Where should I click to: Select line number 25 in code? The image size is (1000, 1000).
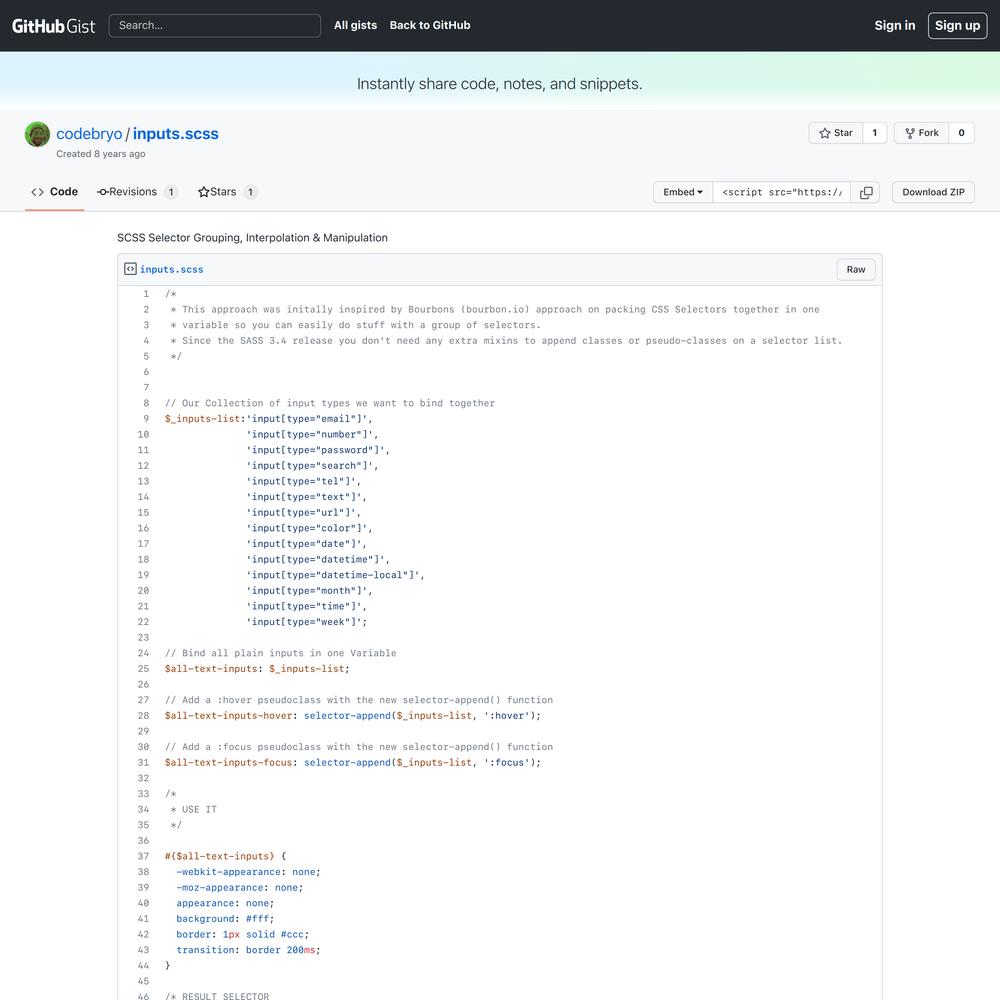click(x=143, y=669)
